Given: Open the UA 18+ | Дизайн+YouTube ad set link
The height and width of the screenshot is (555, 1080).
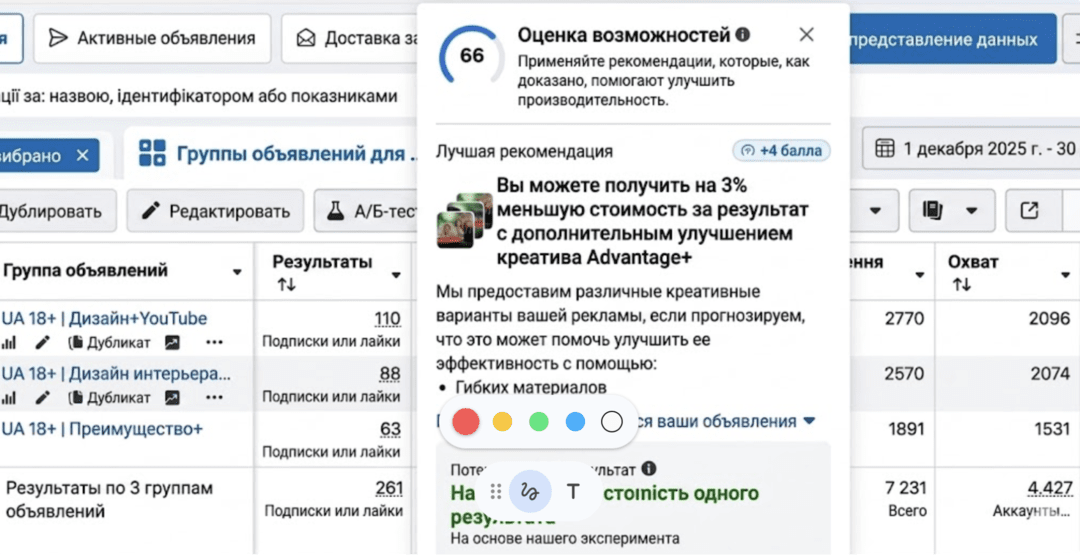Looking at the screenshot, I should 104,319.
